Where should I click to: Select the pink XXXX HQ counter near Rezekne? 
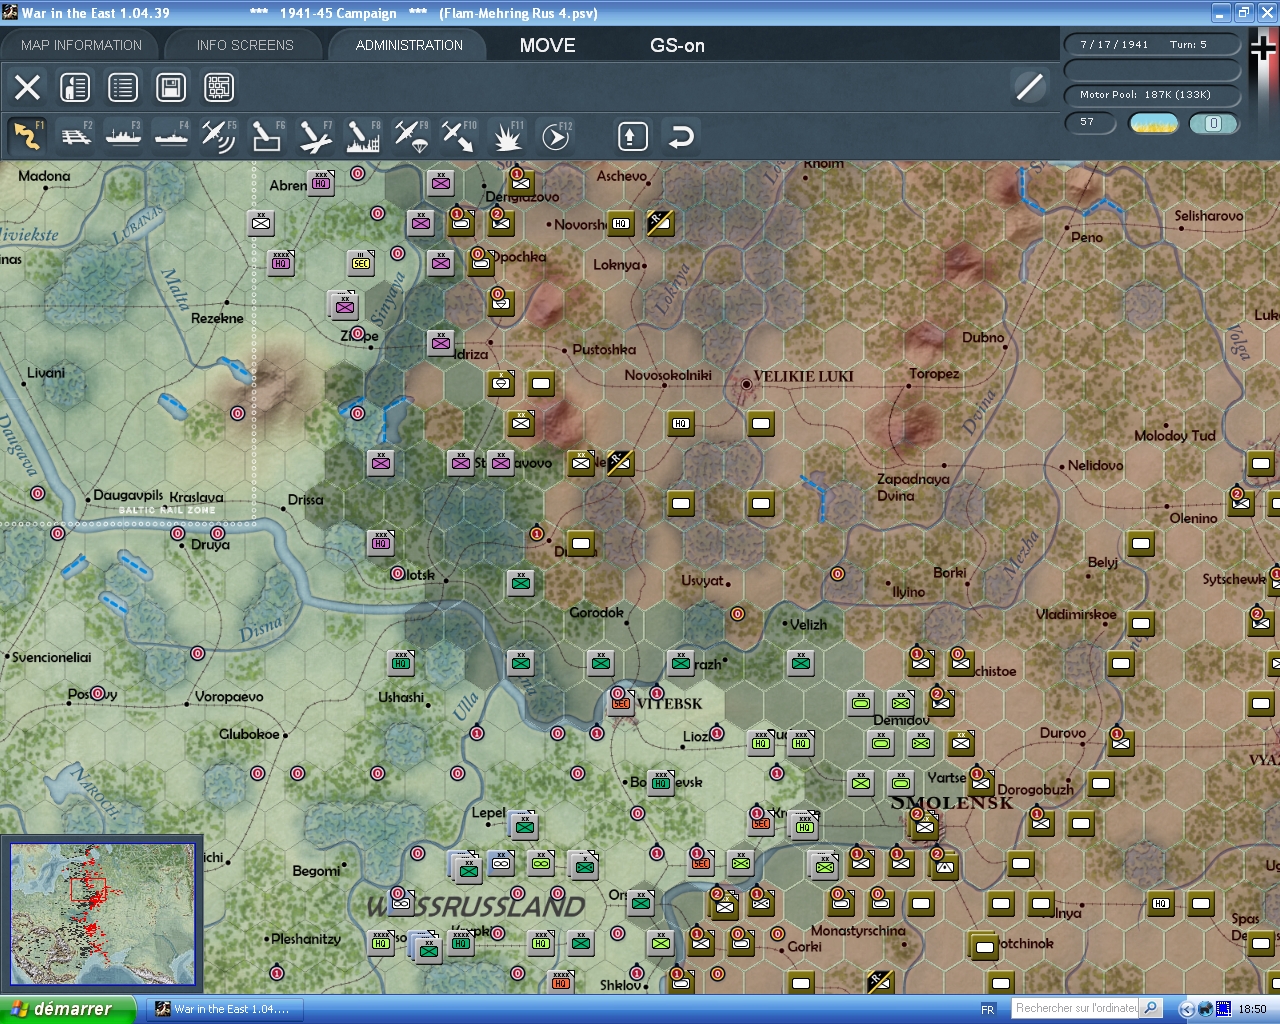281,263
